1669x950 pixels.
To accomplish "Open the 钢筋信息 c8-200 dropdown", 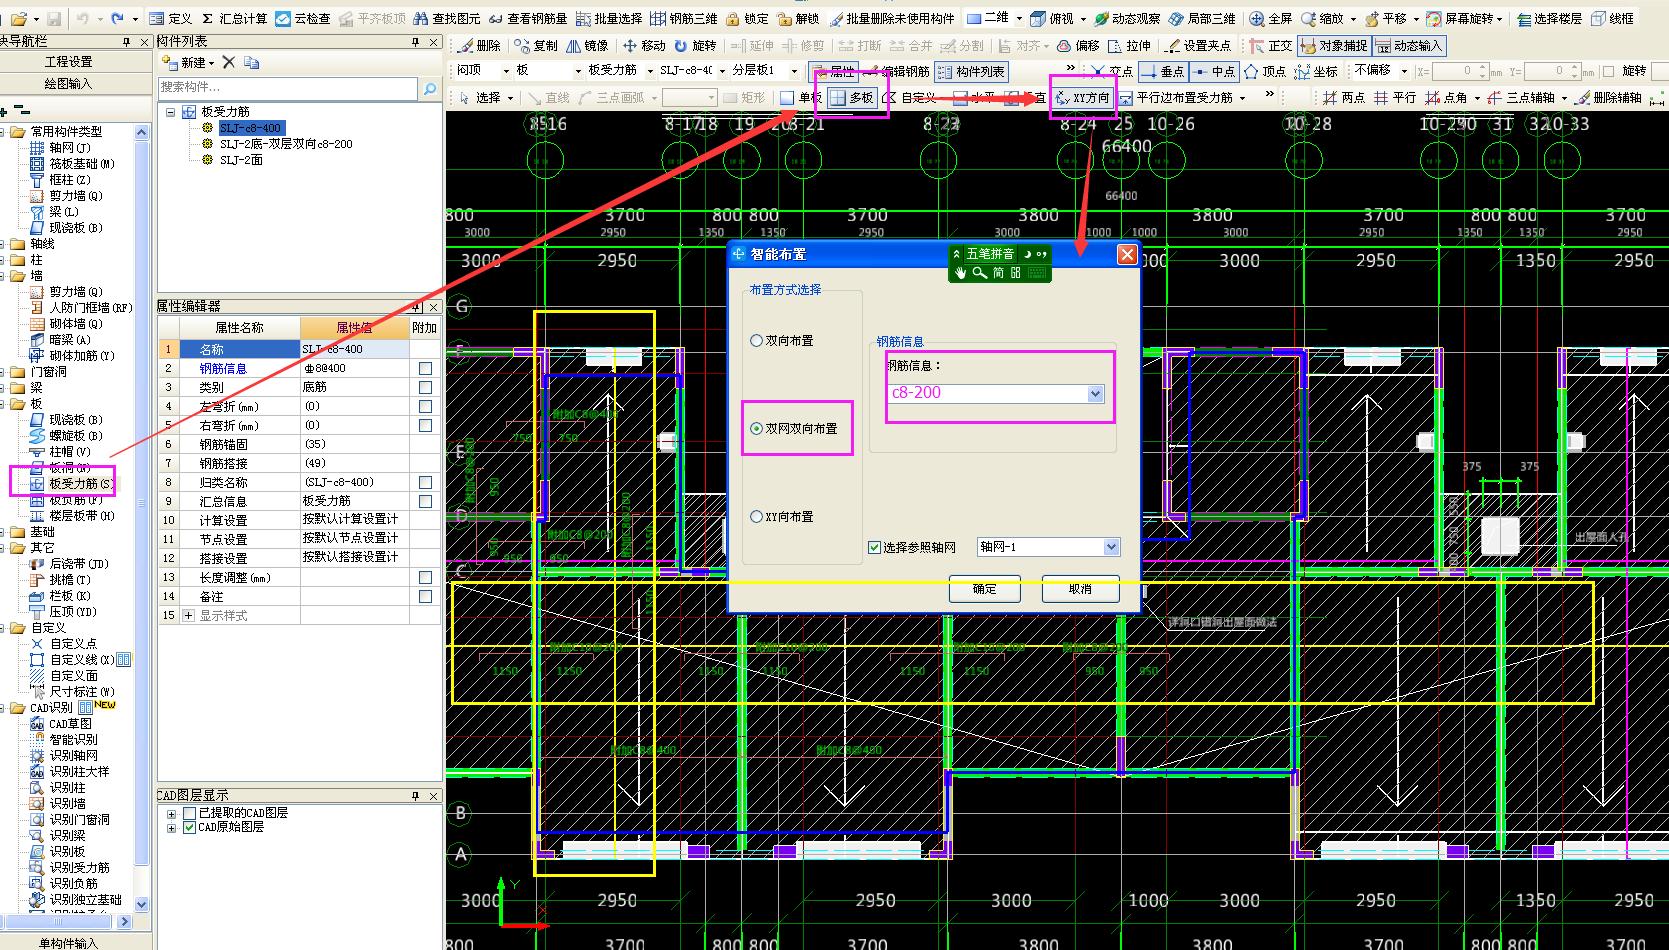I will point(1095,394).
